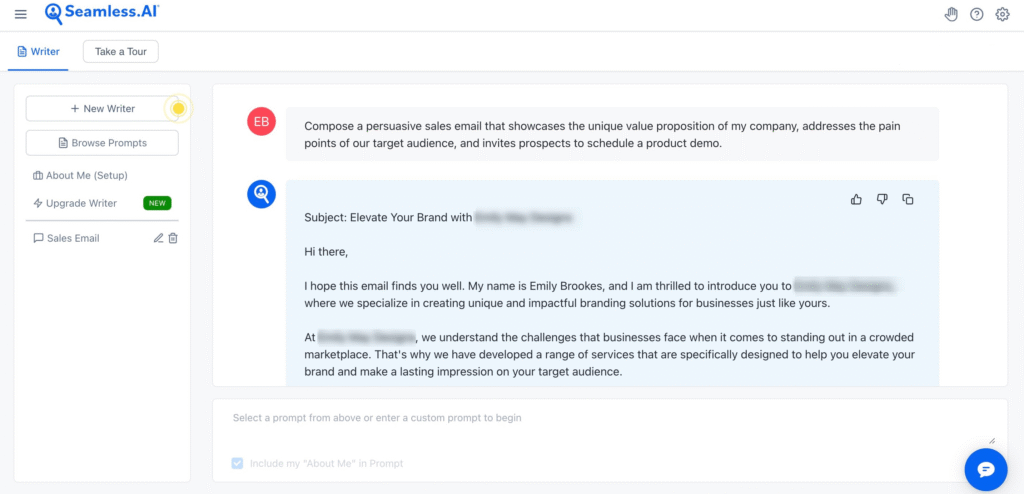Dislike the response with thumbs down
The width and height of the screenshot is (1024, 494).
pos(882,199)
